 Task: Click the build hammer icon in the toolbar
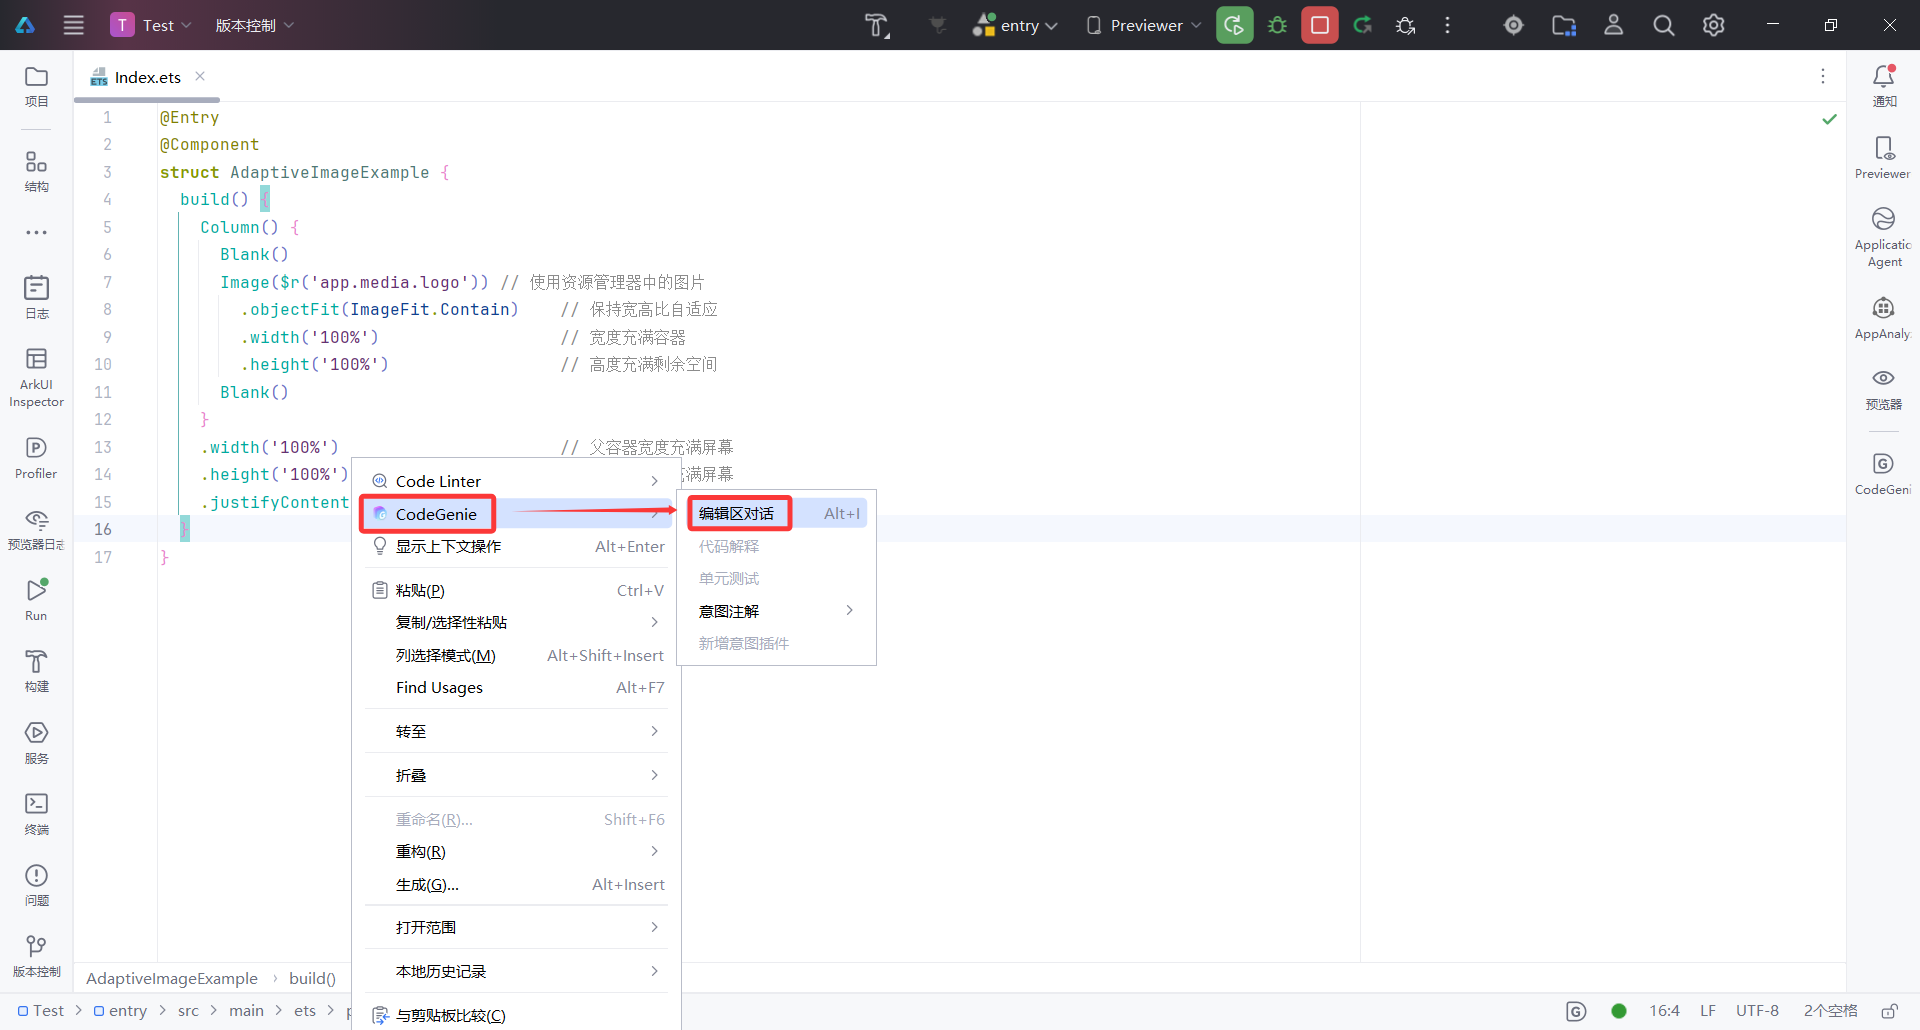point(877,25)
